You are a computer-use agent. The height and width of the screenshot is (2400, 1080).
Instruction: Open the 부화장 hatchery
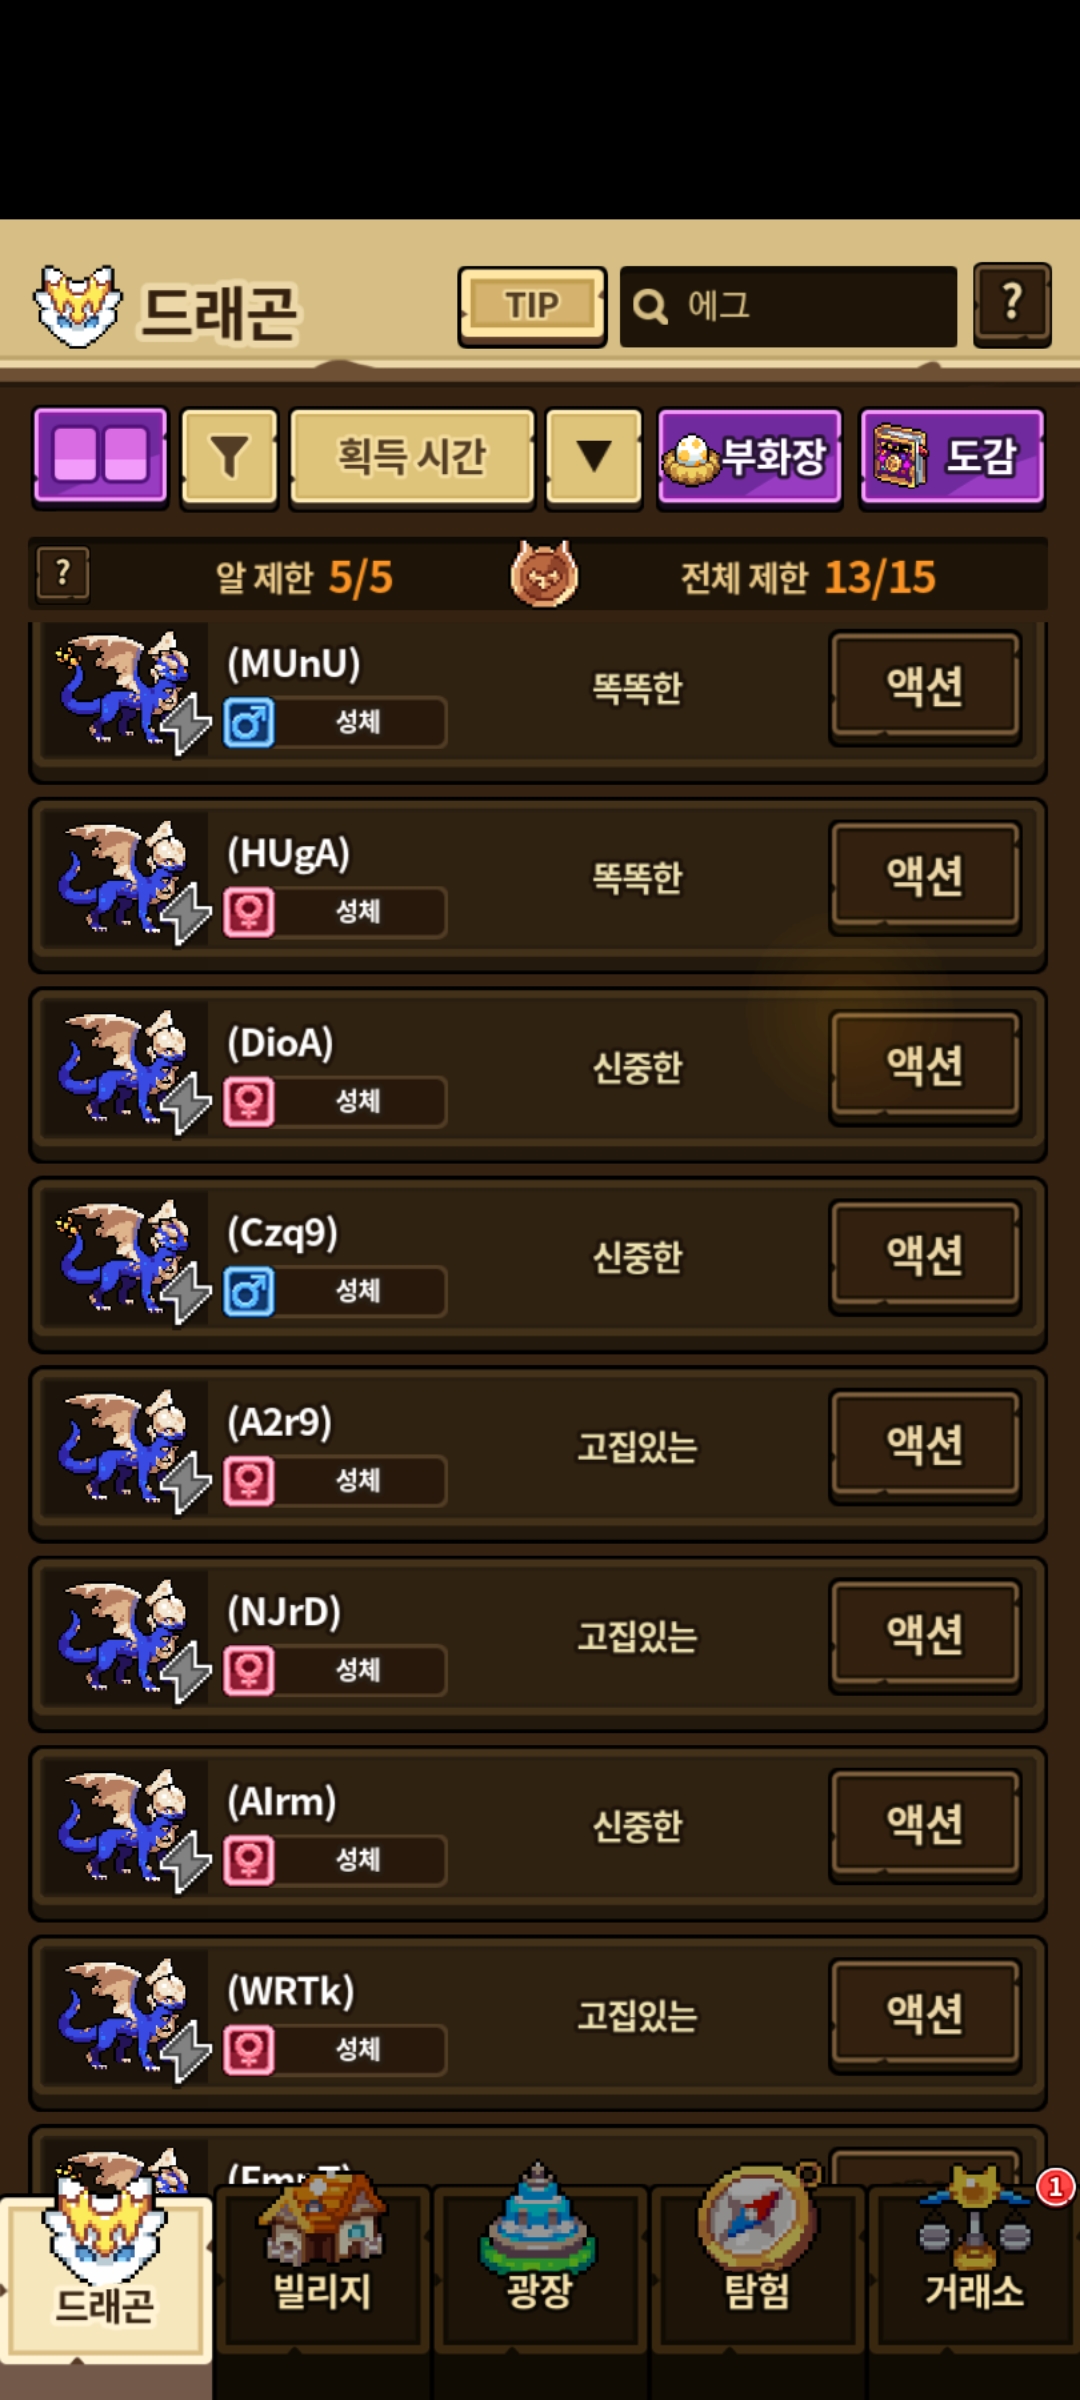tap(749, 458)
